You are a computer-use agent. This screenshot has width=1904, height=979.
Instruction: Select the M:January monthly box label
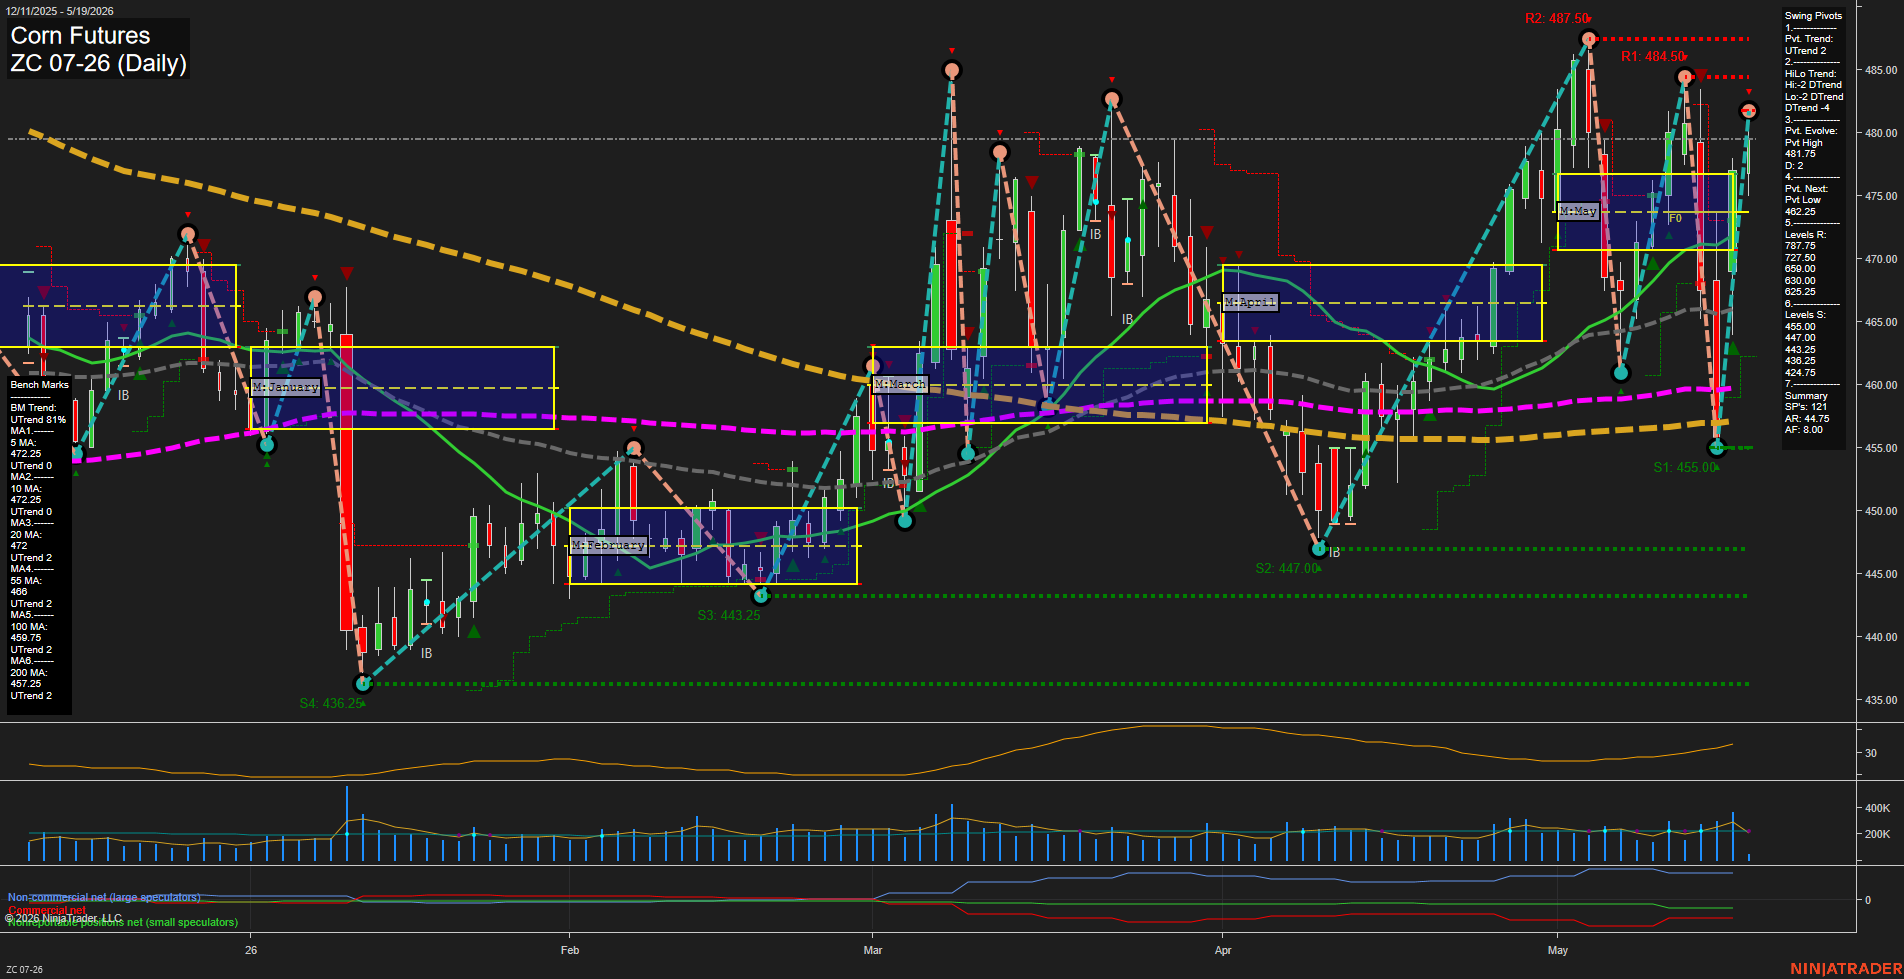coord(285,387)
